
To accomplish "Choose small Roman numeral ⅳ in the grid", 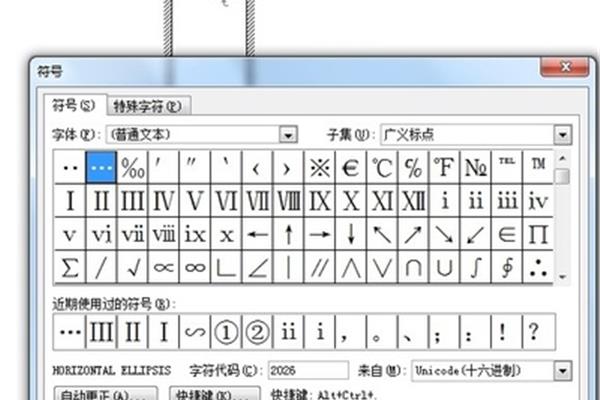I will pos(538,201).
